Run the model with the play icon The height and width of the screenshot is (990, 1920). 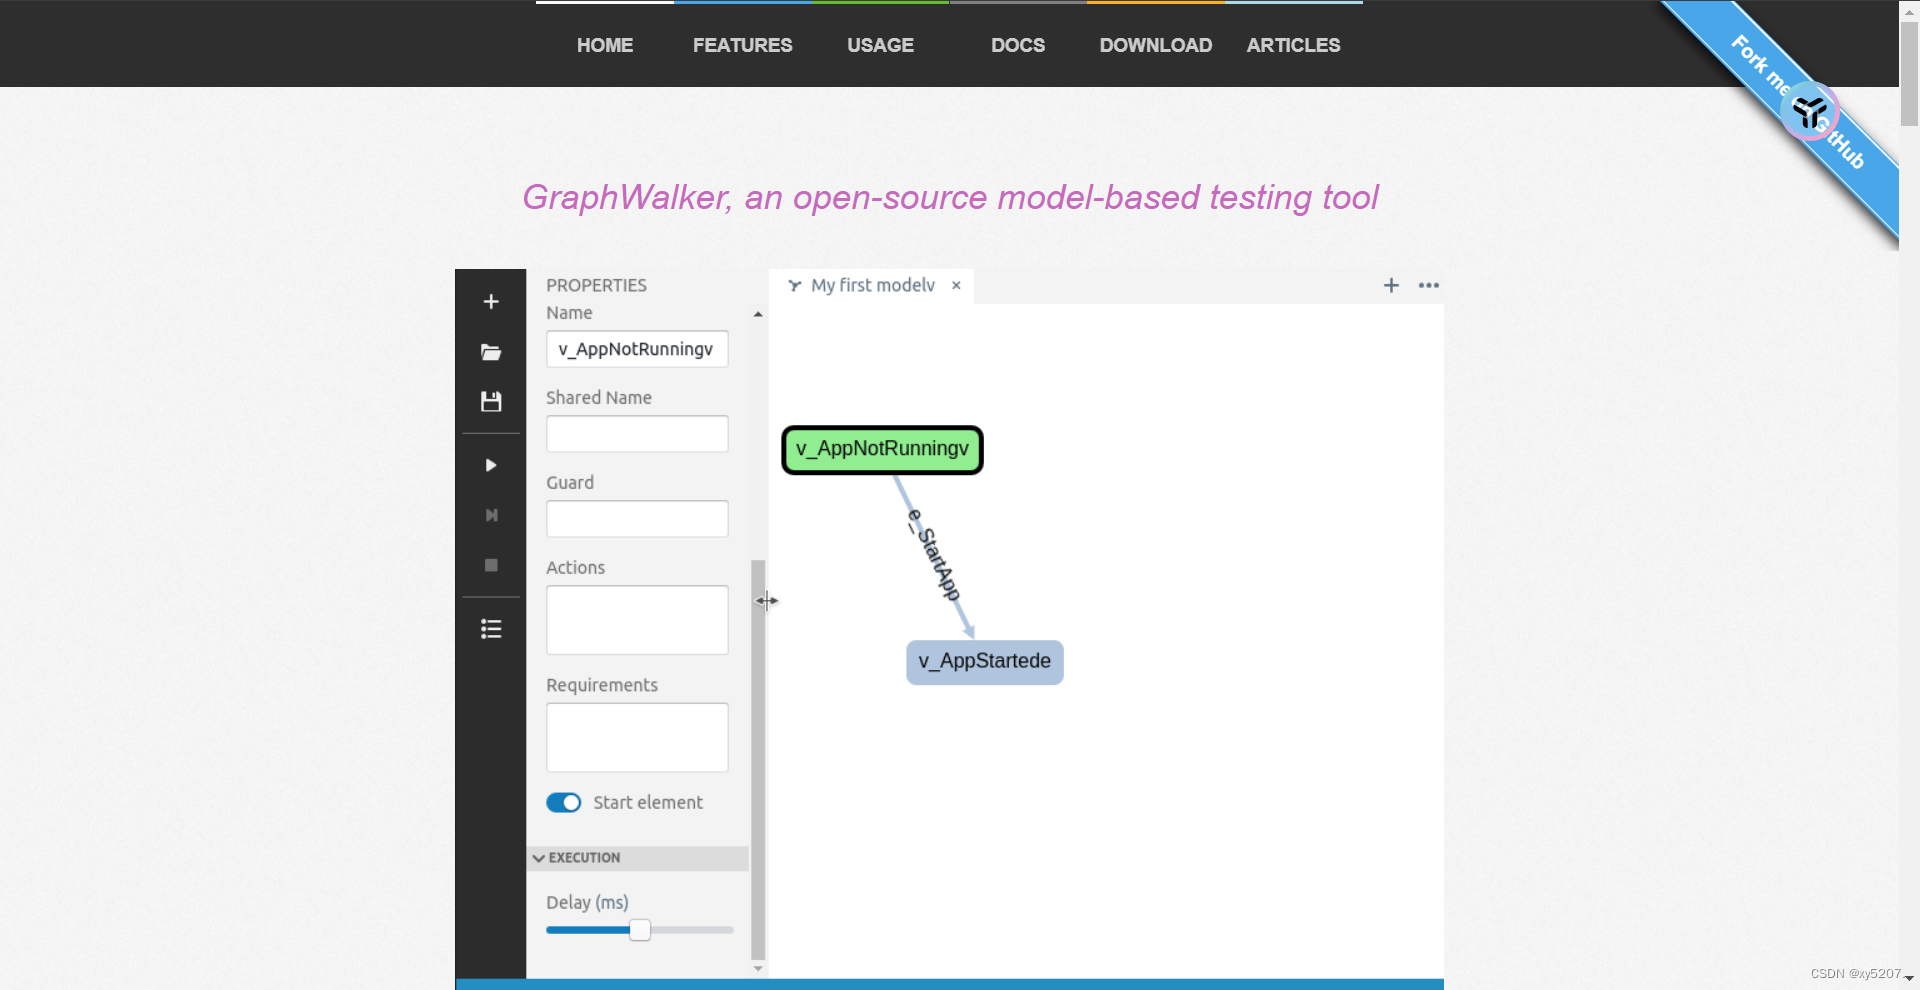491,465
